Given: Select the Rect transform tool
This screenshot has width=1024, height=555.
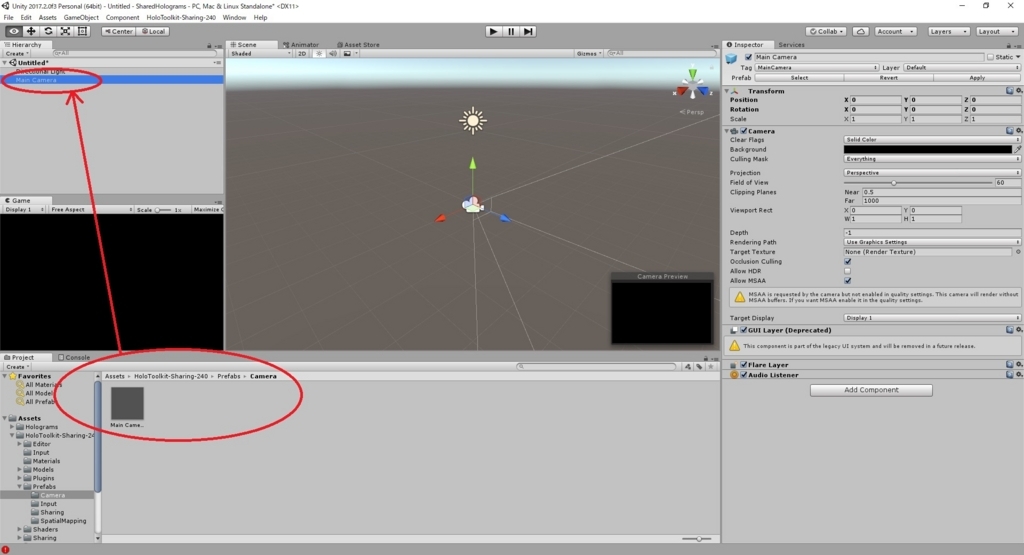Looking at the screenshot, I should point(82,31).
